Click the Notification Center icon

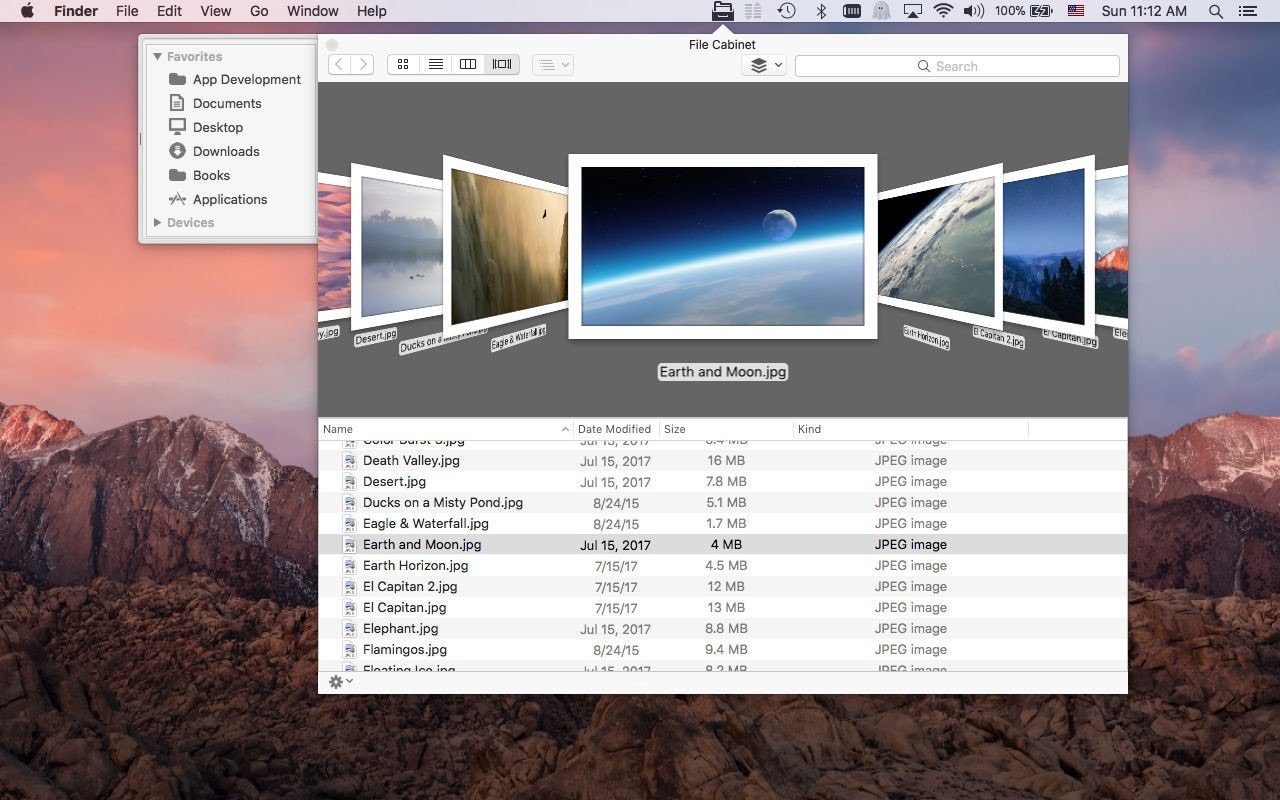point(1247,11)
